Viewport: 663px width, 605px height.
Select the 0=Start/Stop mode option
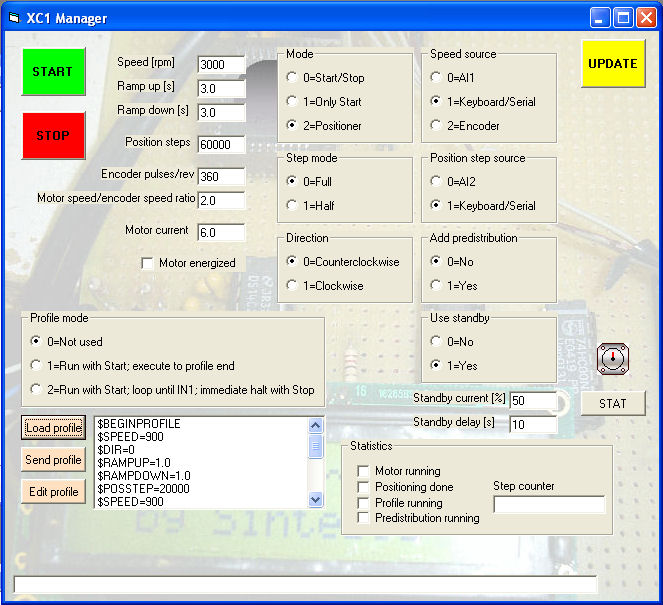293,77
